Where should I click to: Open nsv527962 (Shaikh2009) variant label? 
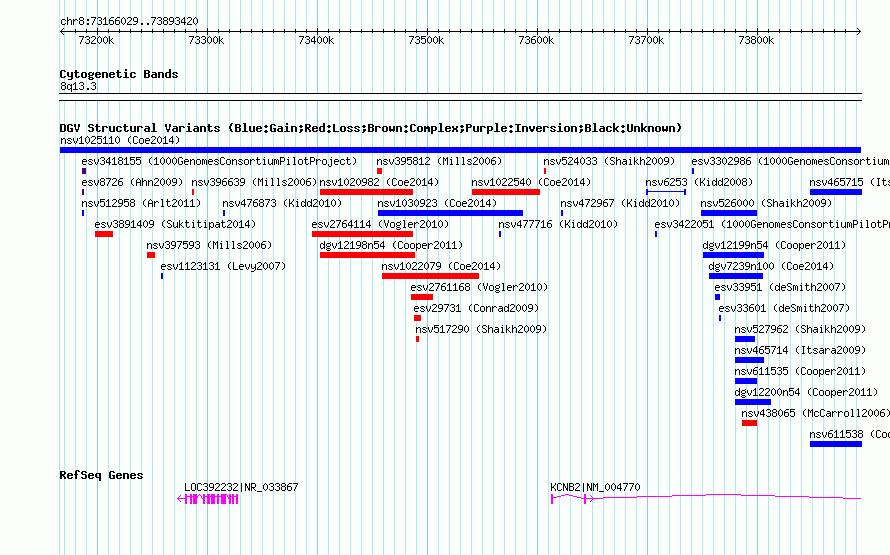coord(800,329)
